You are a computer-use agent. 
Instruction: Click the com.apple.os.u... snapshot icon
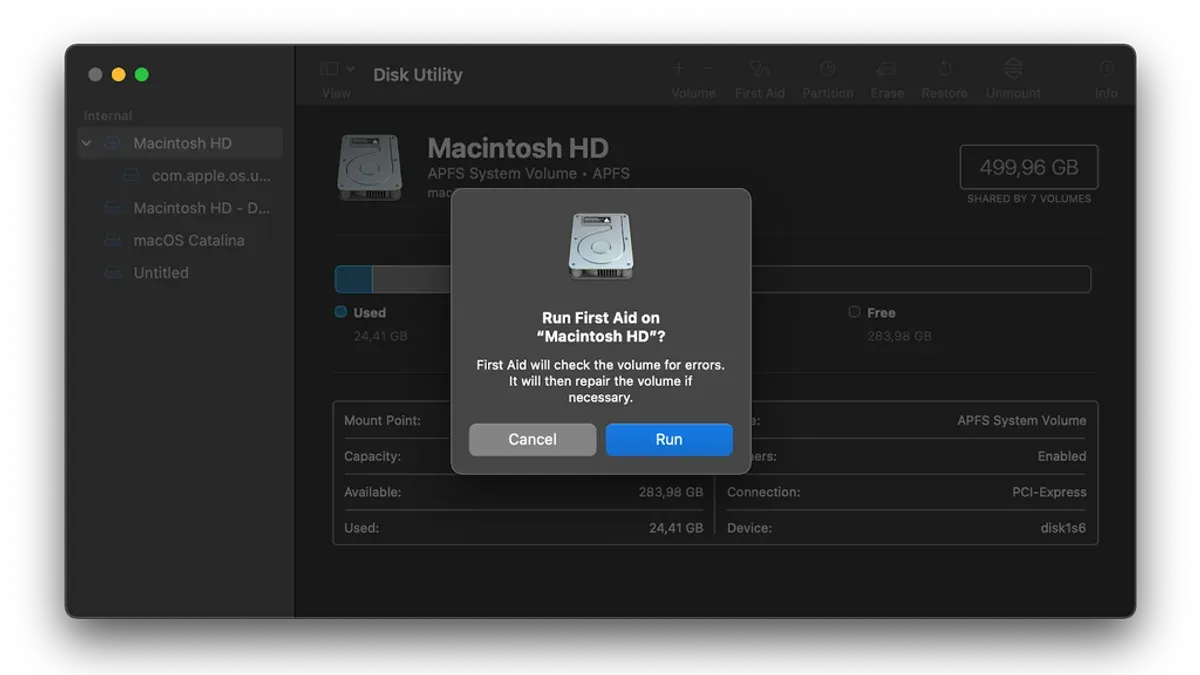click(x=131, y=175)
